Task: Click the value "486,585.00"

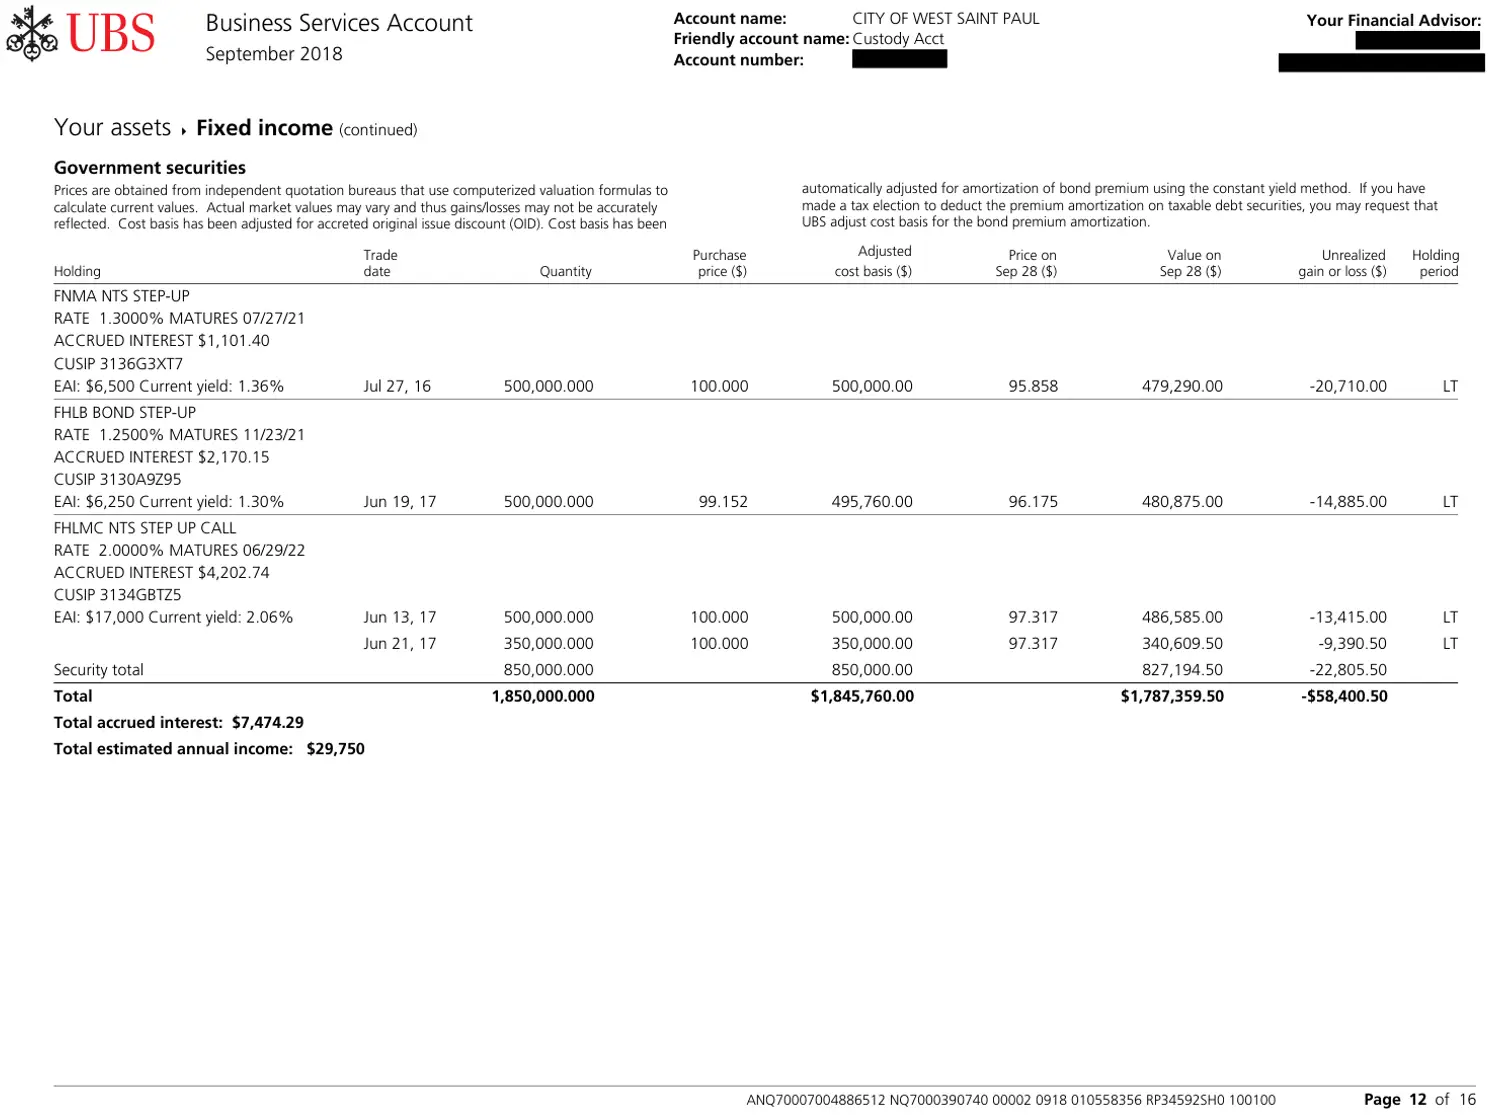Action: pos(1182,618)
